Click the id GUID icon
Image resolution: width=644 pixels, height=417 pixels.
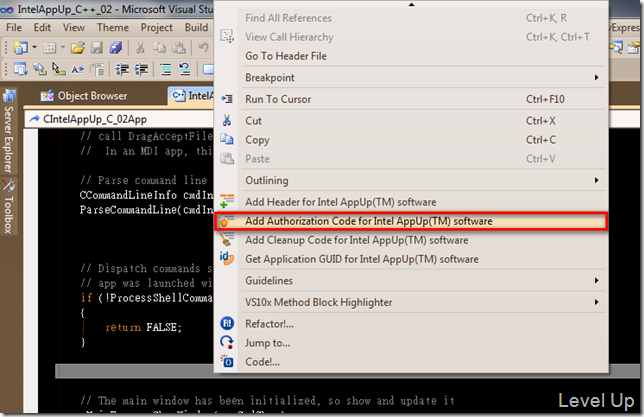tap(227, 258)
